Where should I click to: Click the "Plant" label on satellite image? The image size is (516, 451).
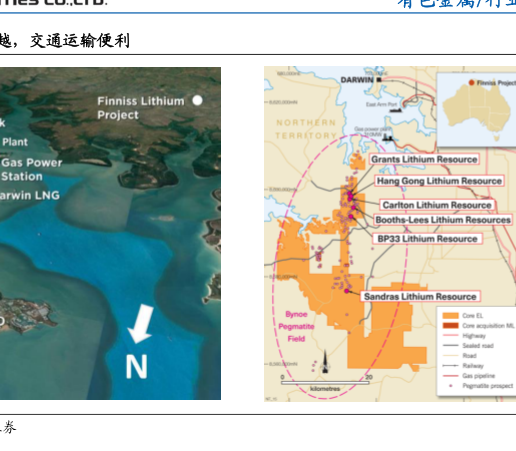point(15,142)
